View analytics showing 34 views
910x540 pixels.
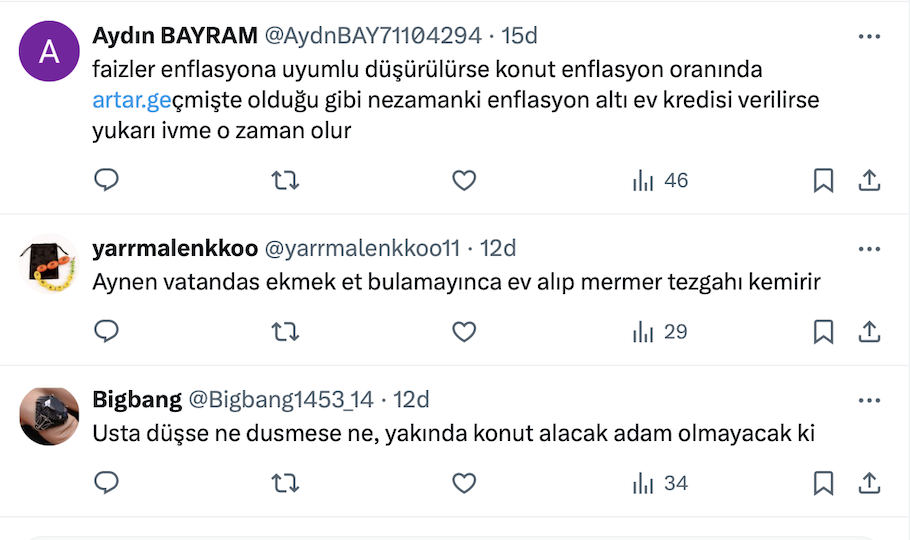pyautogui.click(x=660, y=483)
